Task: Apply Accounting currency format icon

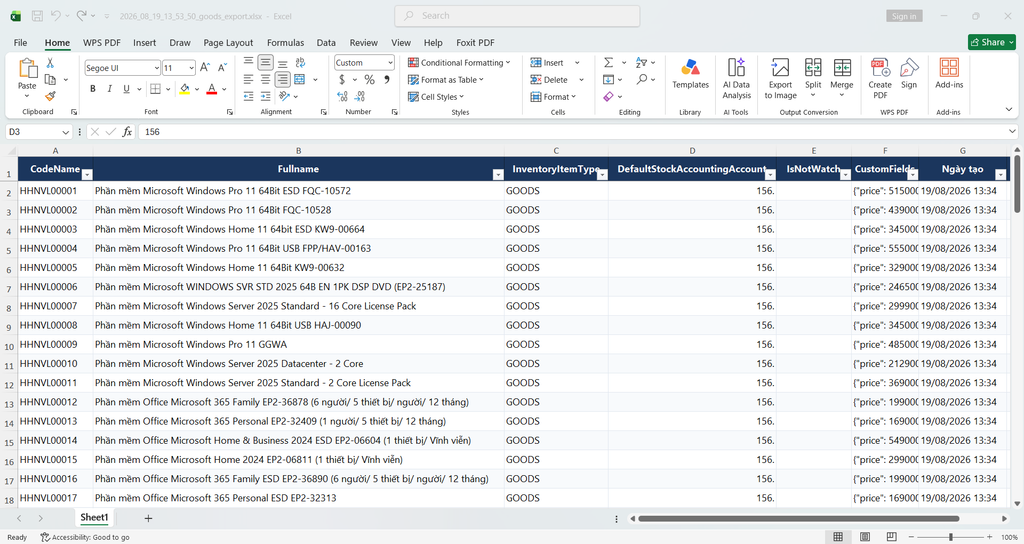Action: 342,80
